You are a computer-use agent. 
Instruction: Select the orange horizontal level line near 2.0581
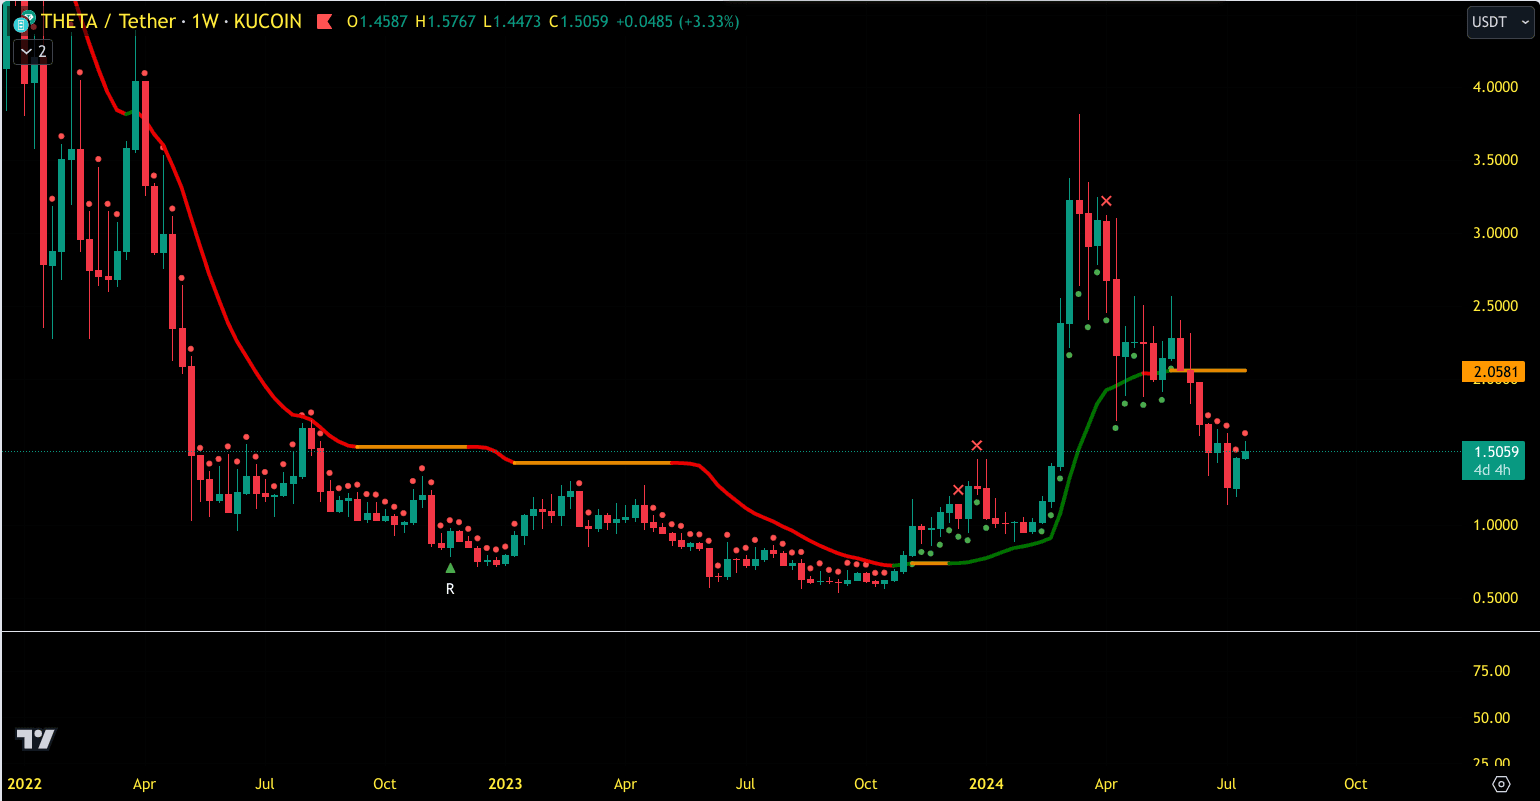click(x=1209, y=370)
